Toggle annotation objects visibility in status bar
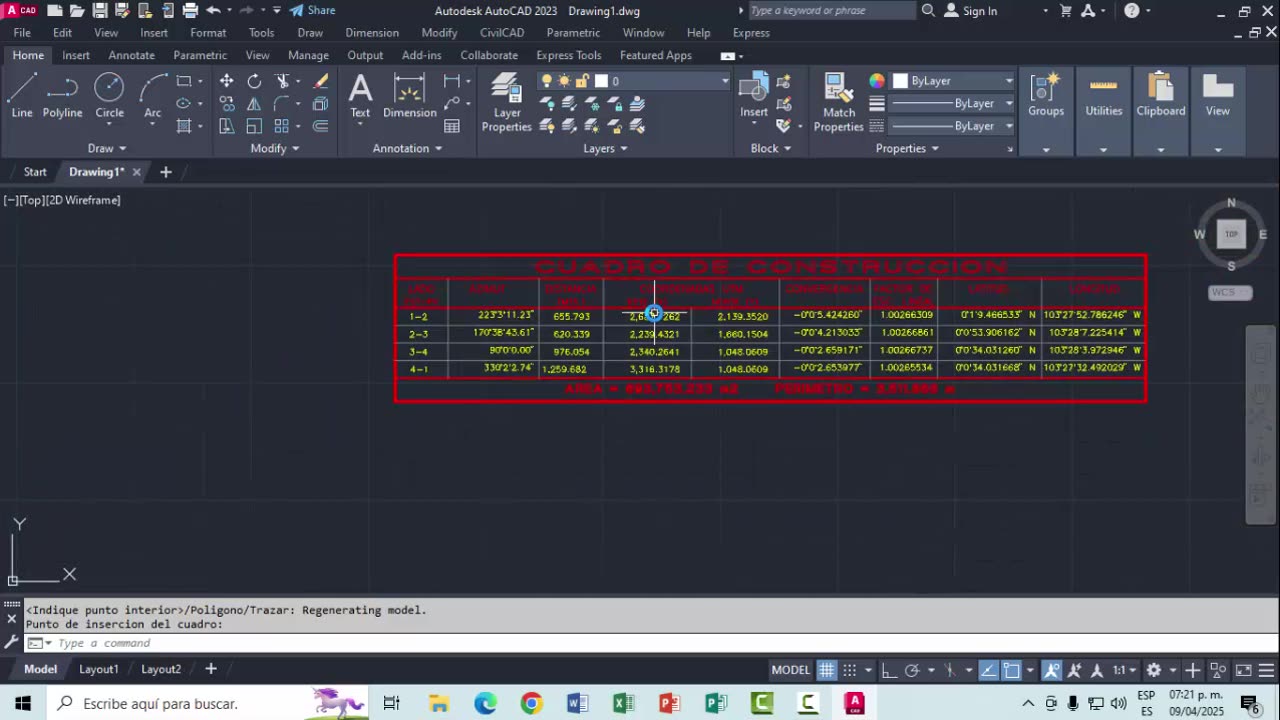The height and width of the screenshot is (720, 1280). (1052, 670)
